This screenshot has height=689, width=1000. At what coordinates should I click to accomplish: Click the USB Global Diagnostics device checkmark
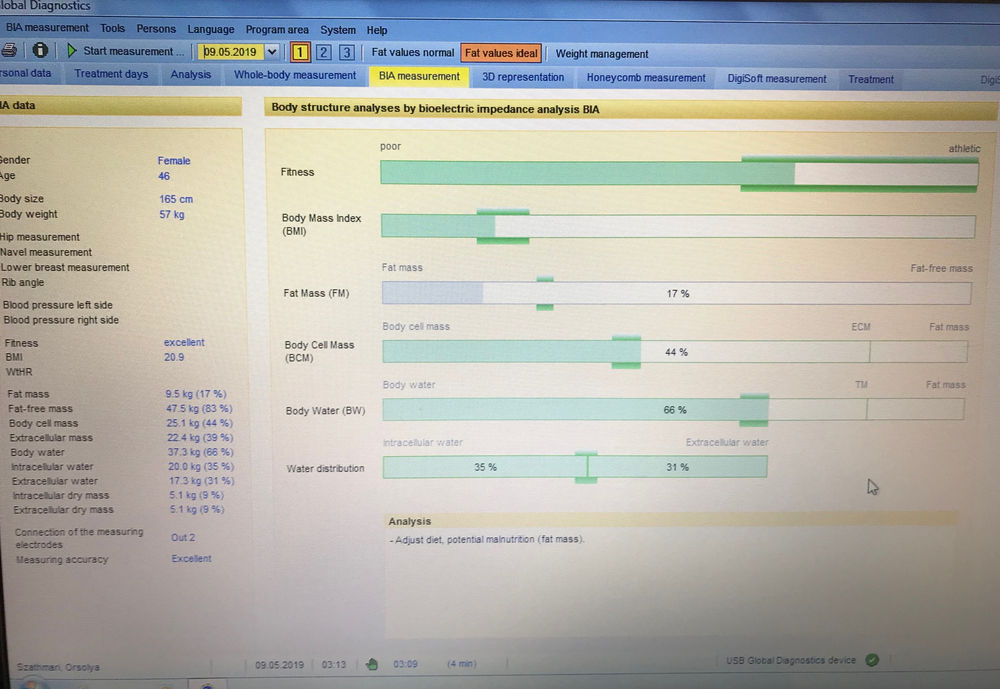tap(873, 660)
